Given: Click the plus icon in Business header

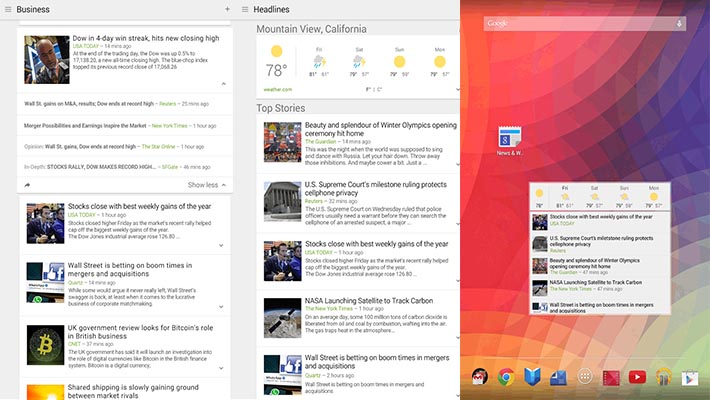Looking at the screenshot, I should (227, 9).
